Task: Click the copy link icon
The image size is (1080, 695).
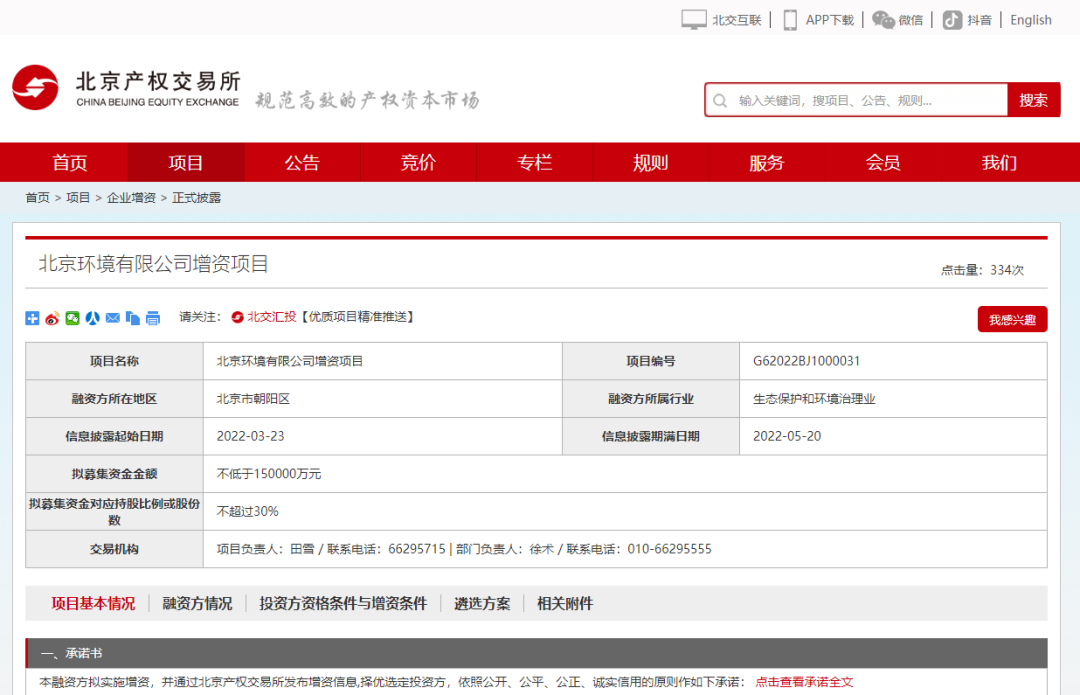Action: pos(132,318)
